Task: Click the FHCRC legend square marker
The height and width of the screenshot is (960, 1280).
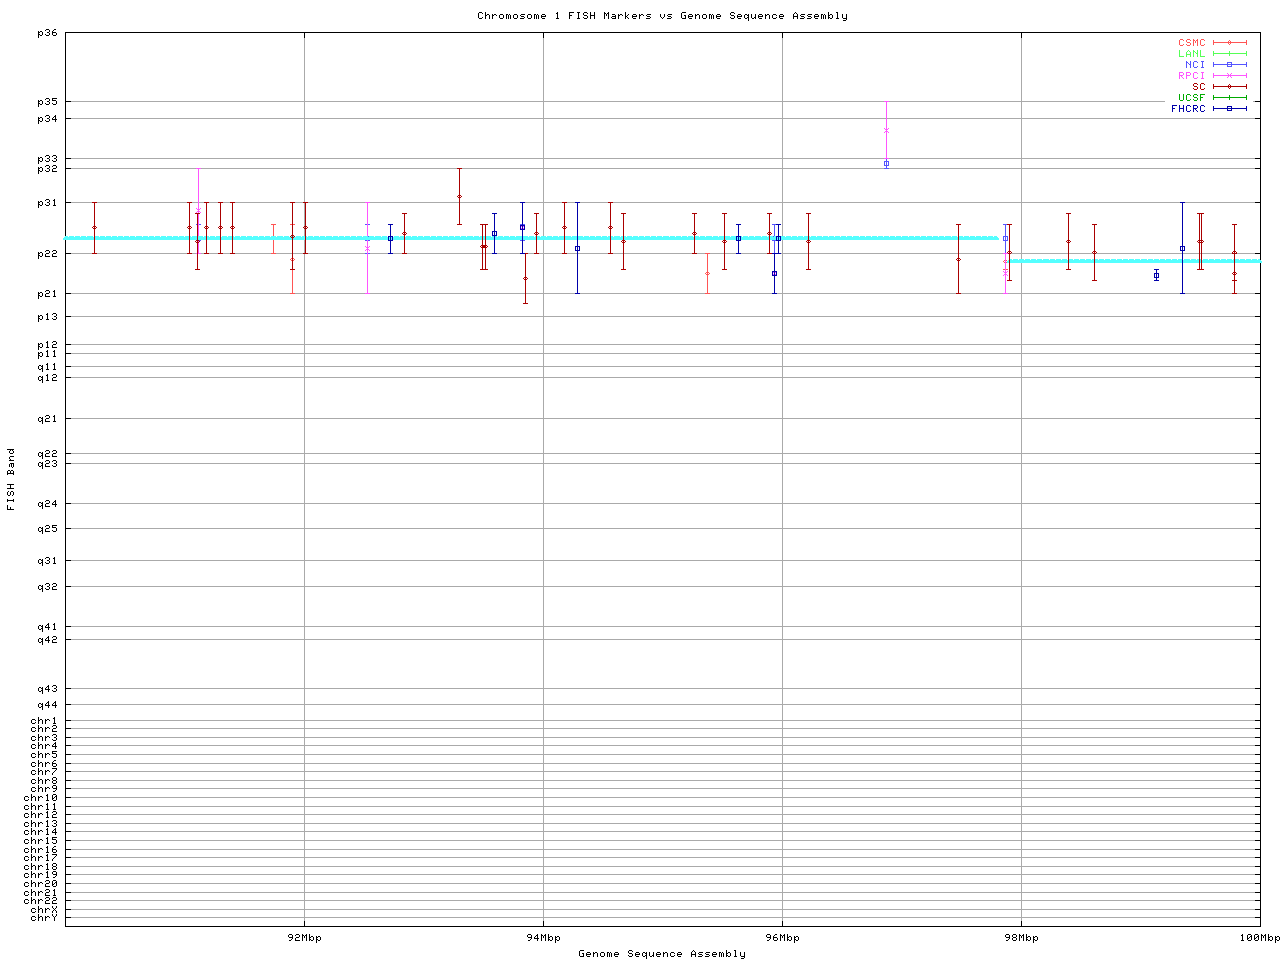Action: 1229,109
